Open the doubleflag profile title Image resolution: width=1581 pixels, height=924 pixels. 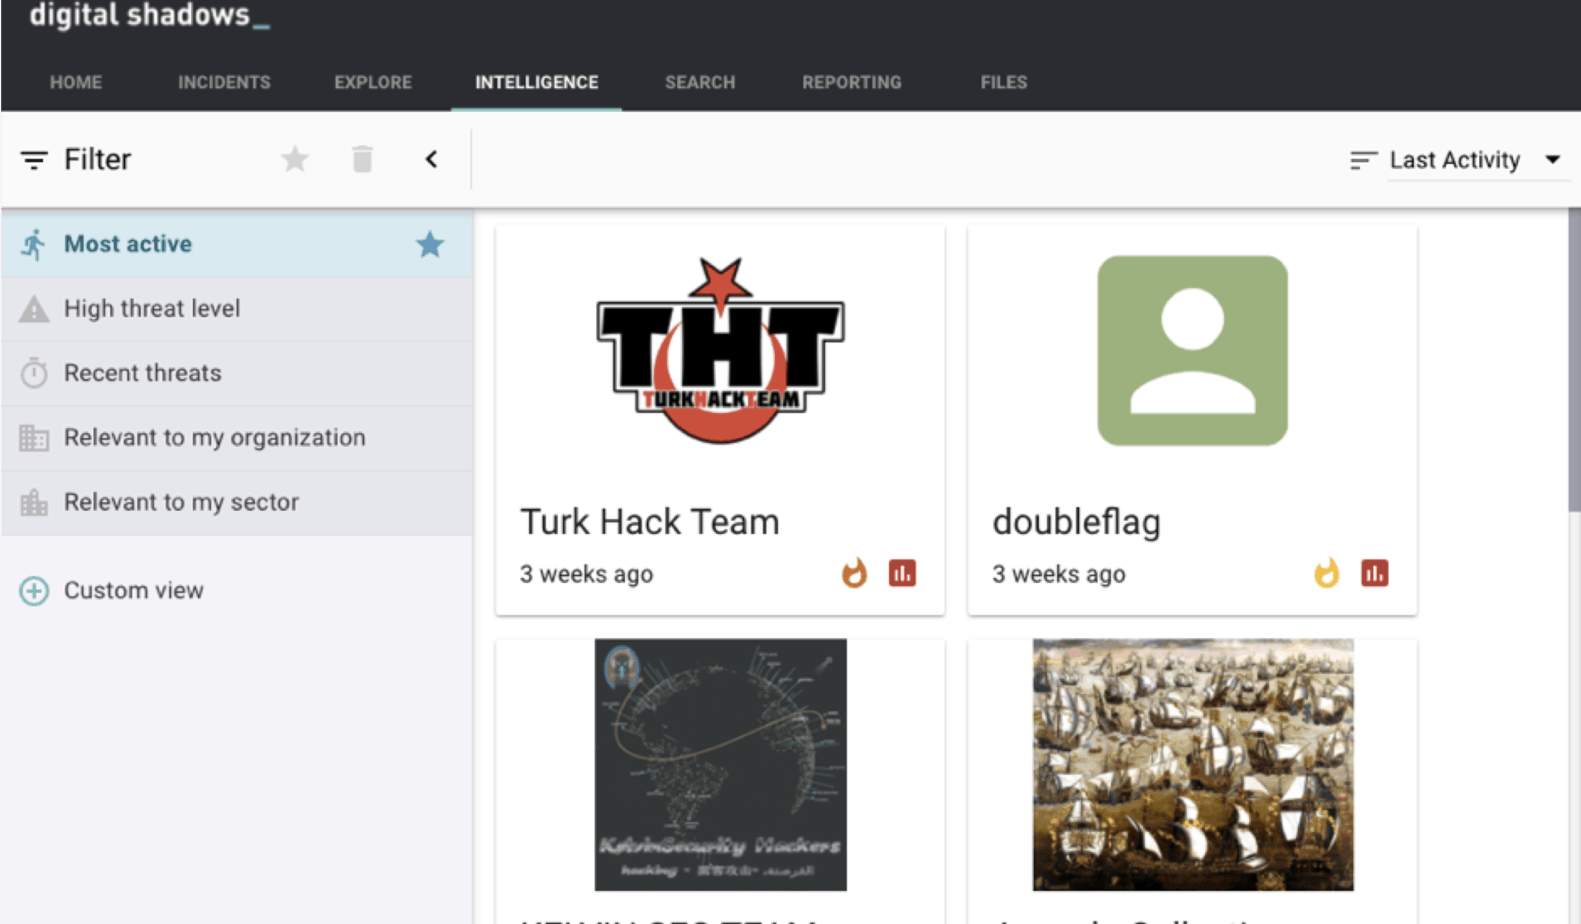coord(1076,522)
